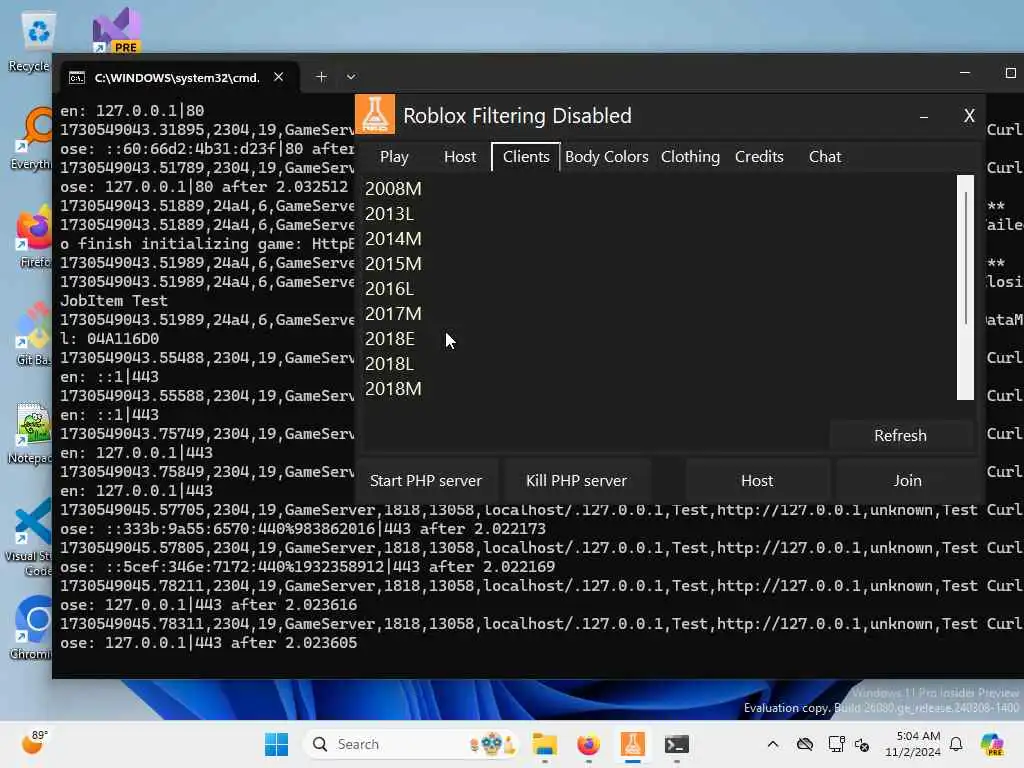Show hidden system tray icons
The image size is (1024, 768).
tap(773, 744)
